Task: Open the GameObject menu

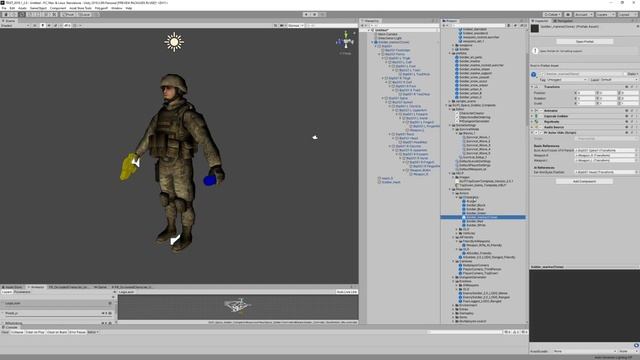Action: [38, 8]
